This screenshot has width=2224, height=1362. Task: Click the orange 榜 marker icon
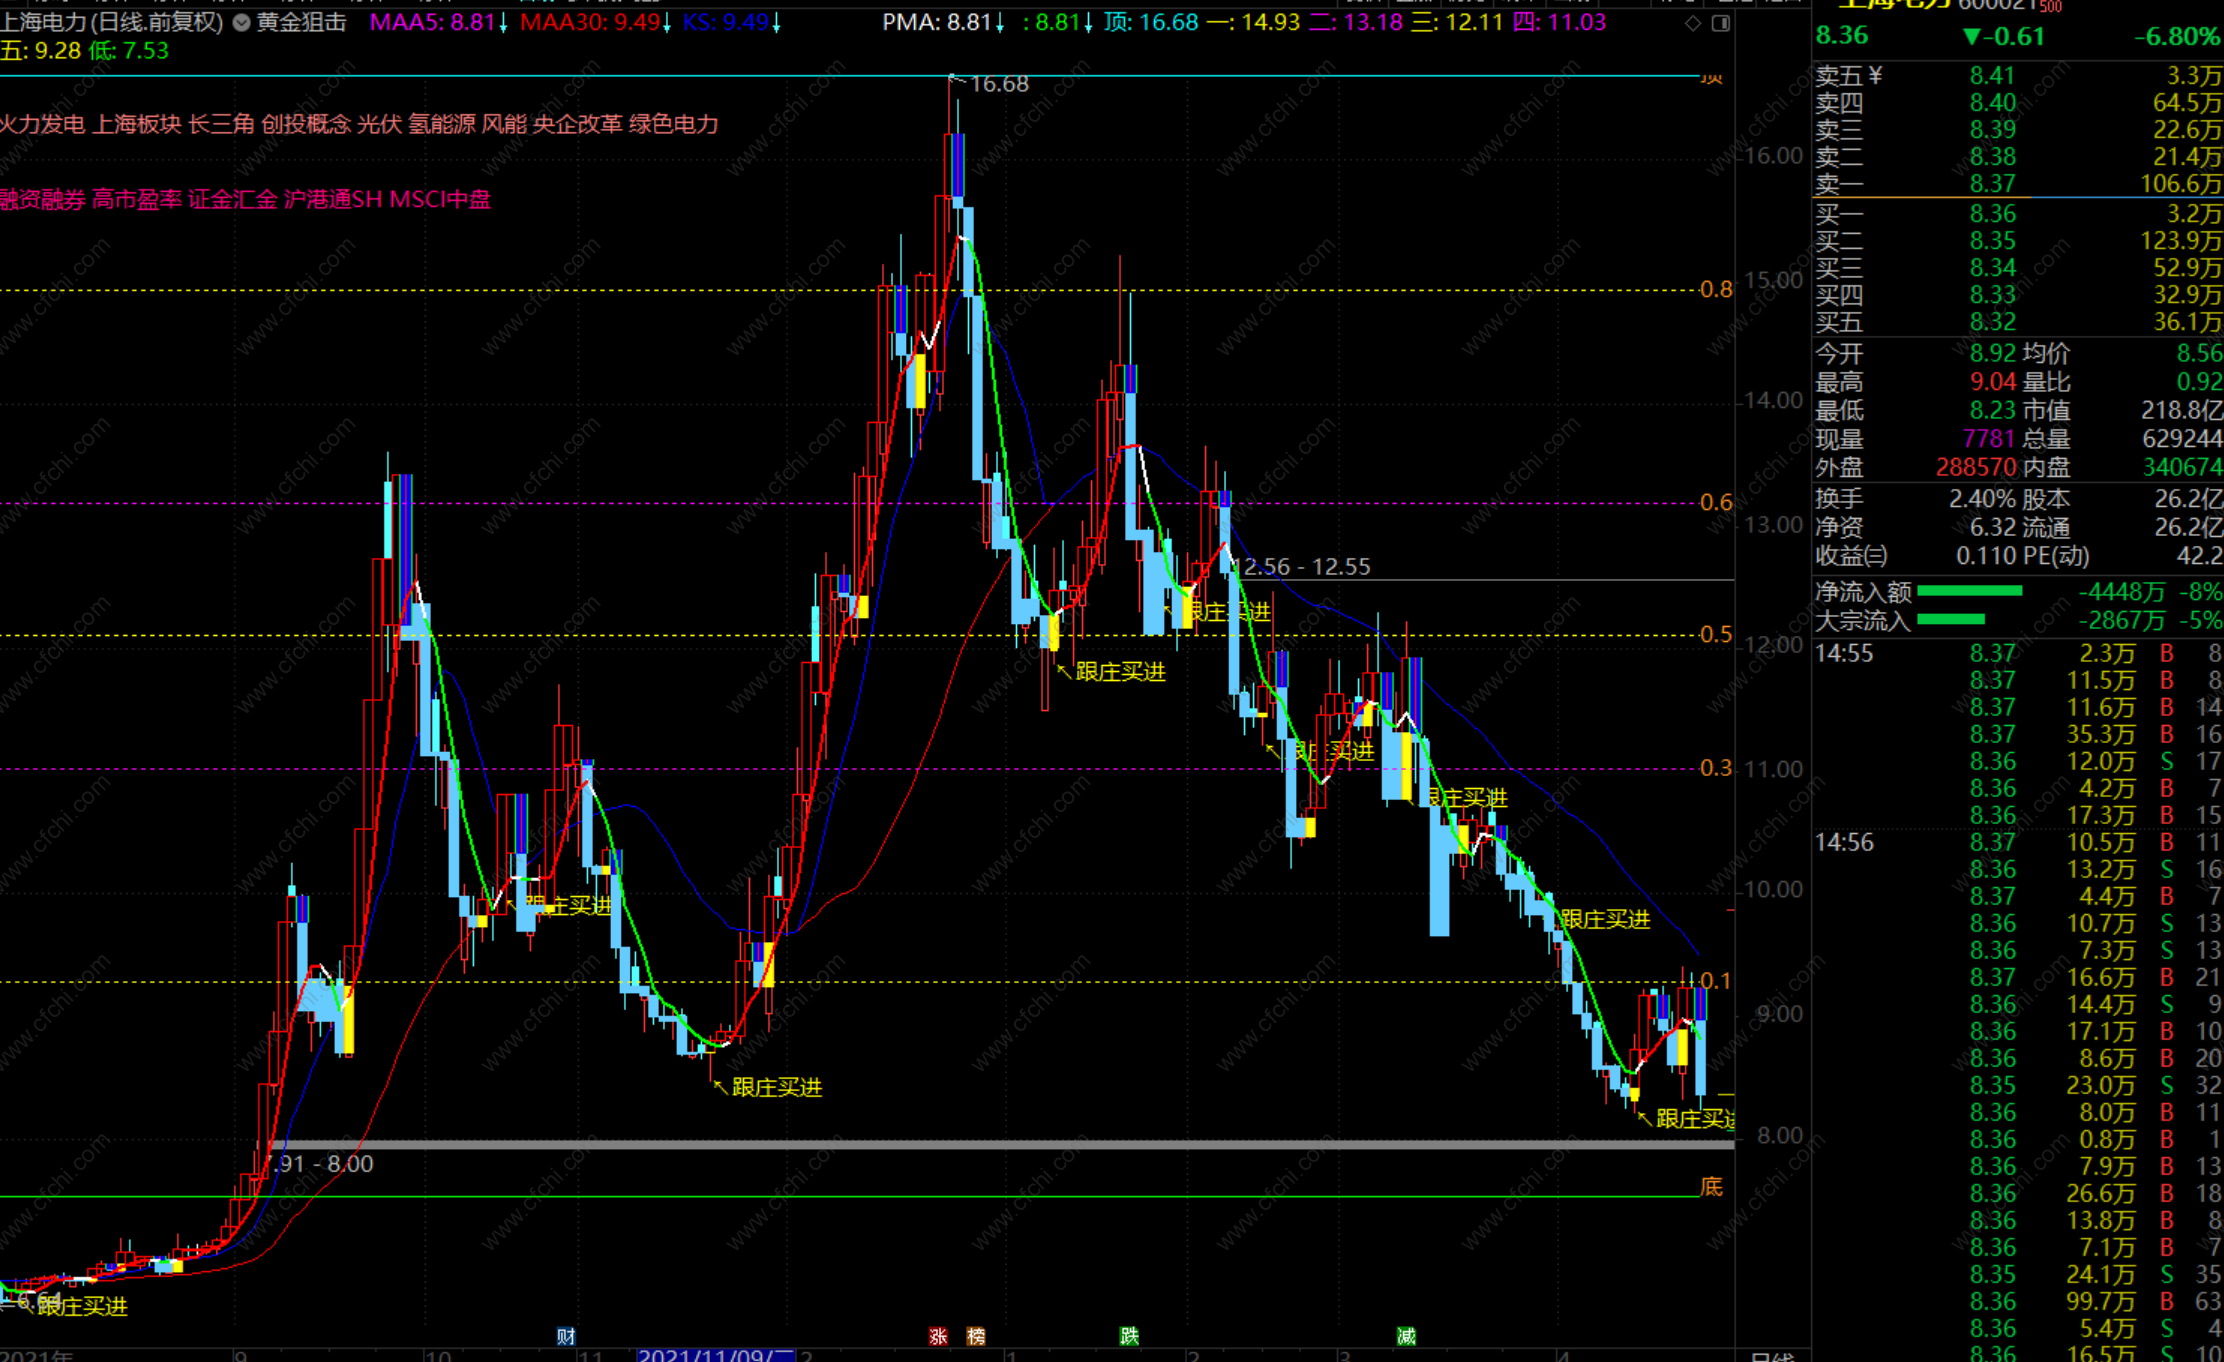[x=976, y=1336]
